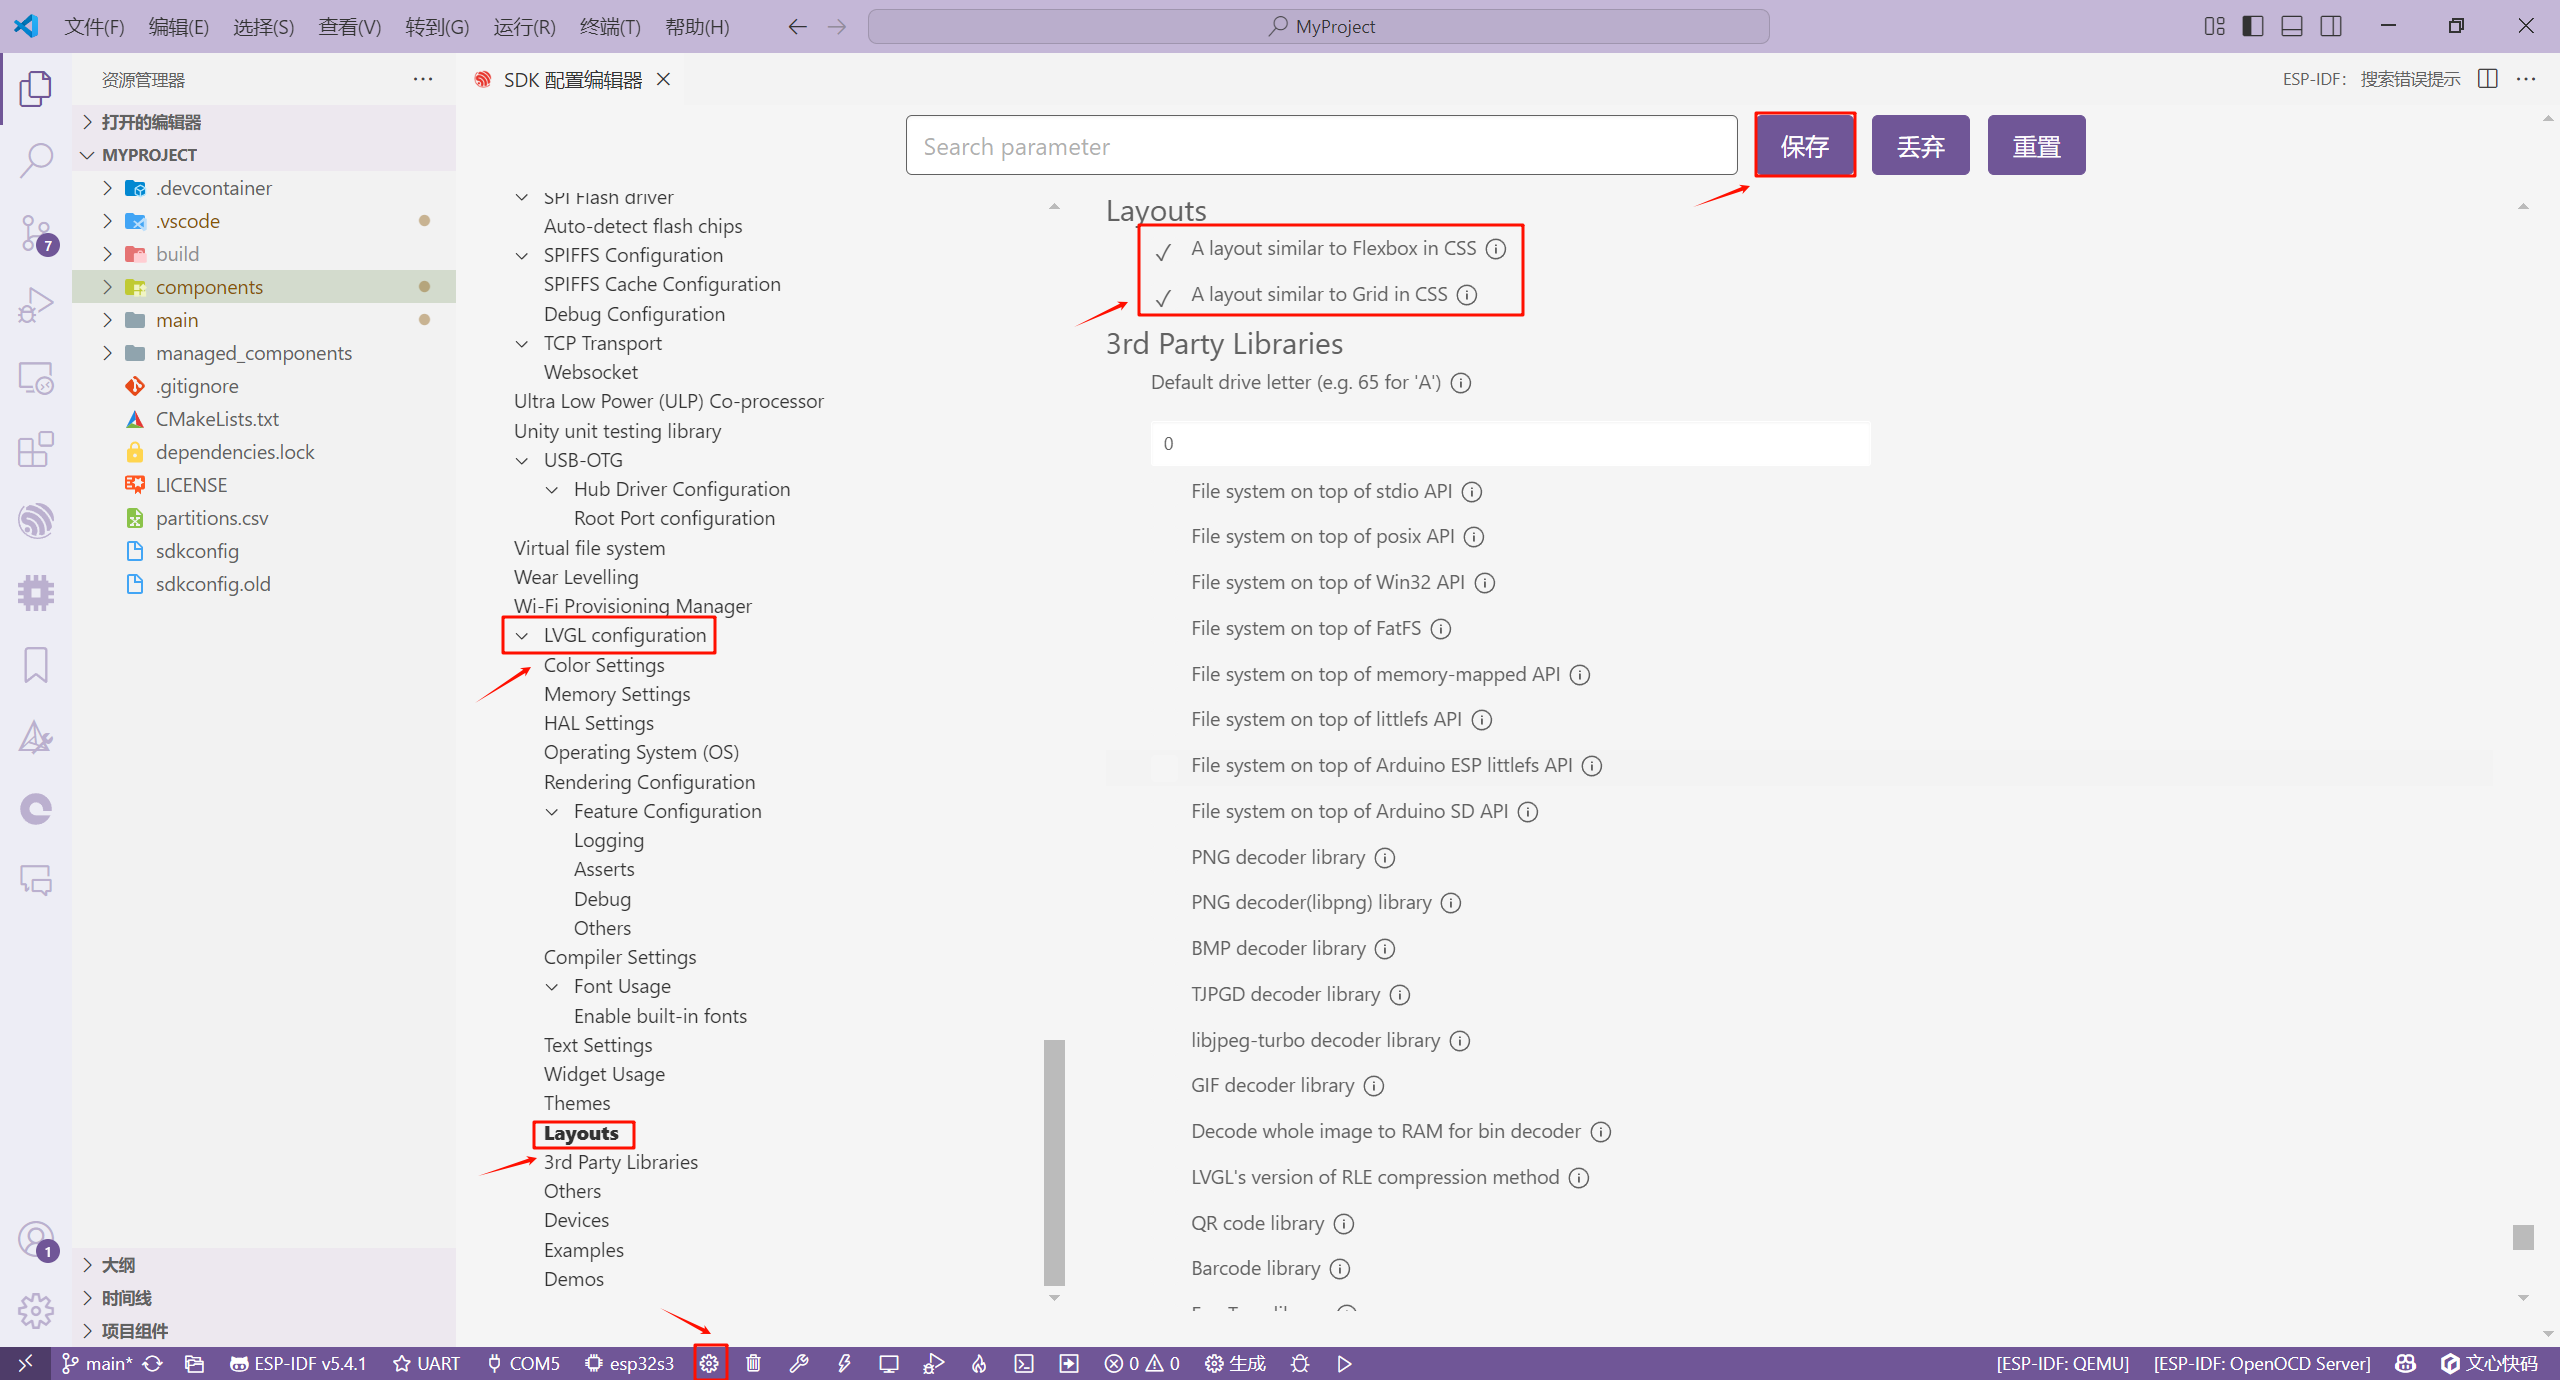Open the Extensions view icon
This screenshot has width=2560, height=1380.
tap(36, 449)
